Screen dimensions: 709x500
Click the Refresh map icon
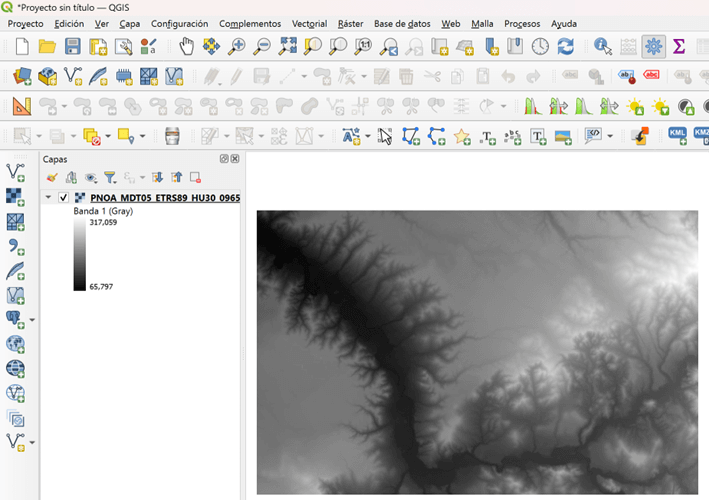click(565, 46)
